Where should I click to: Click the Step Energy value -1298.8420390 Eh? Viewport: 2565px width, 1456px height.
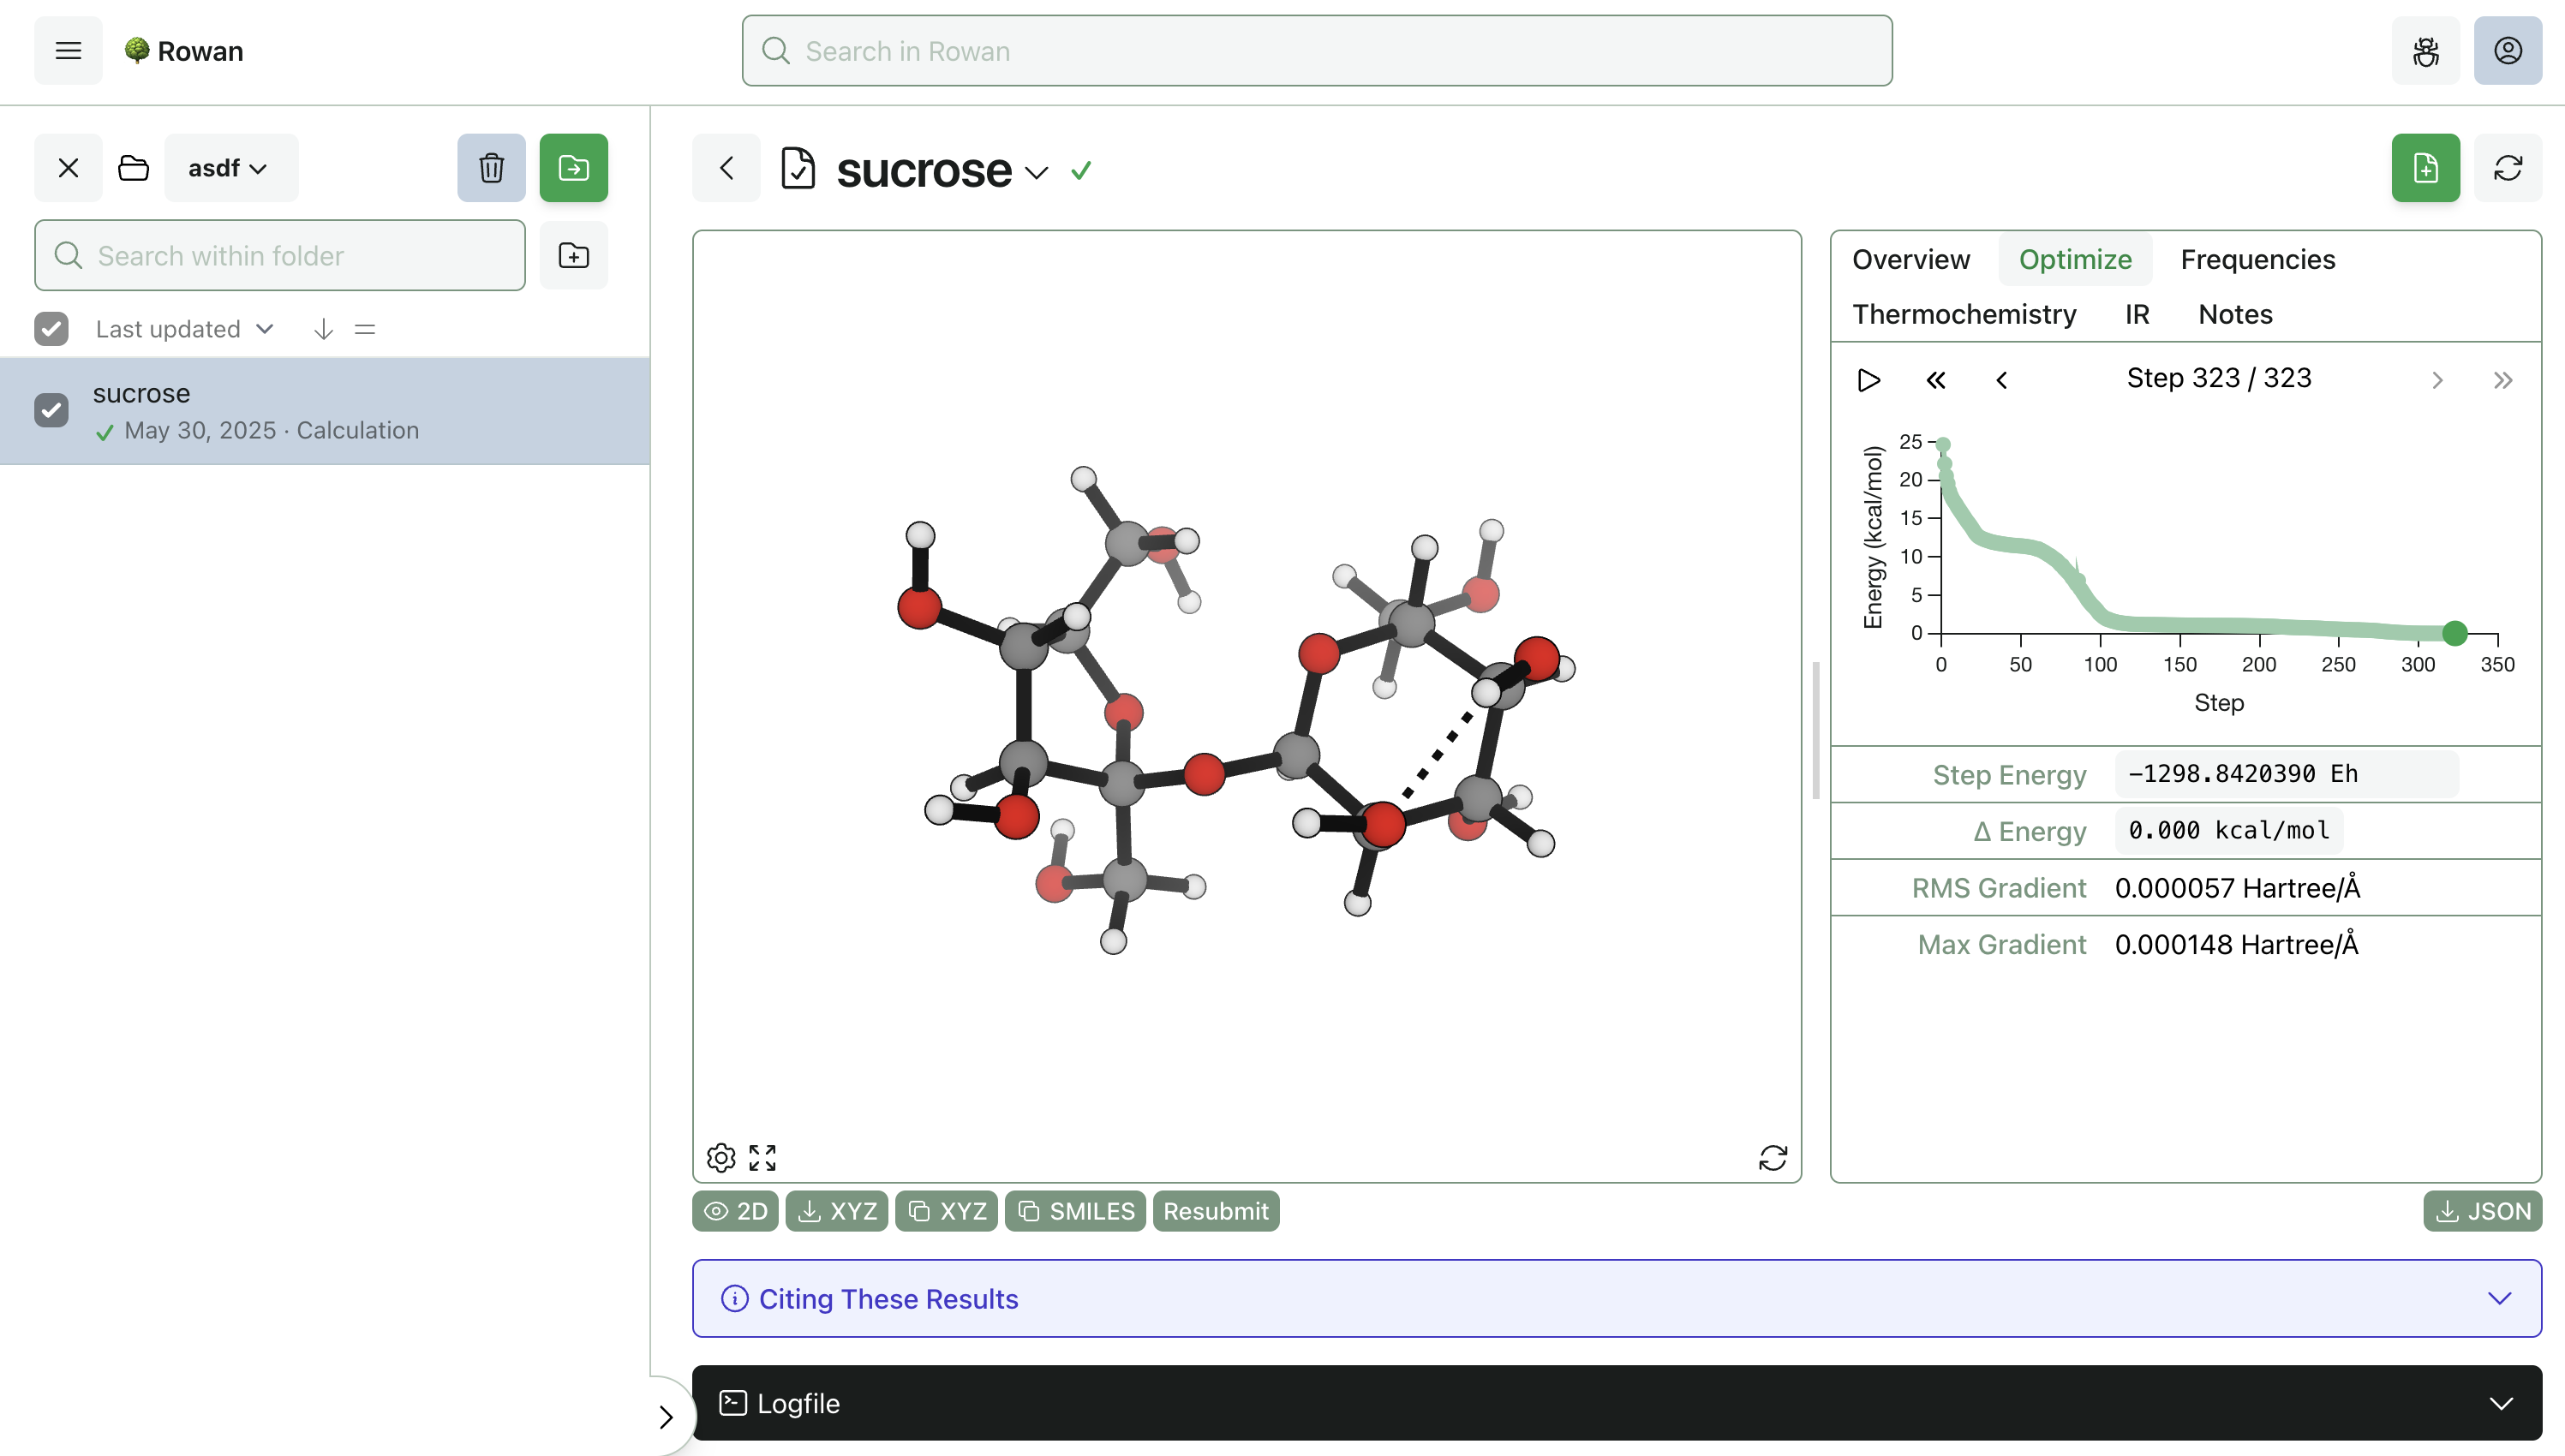[2286, 775]
